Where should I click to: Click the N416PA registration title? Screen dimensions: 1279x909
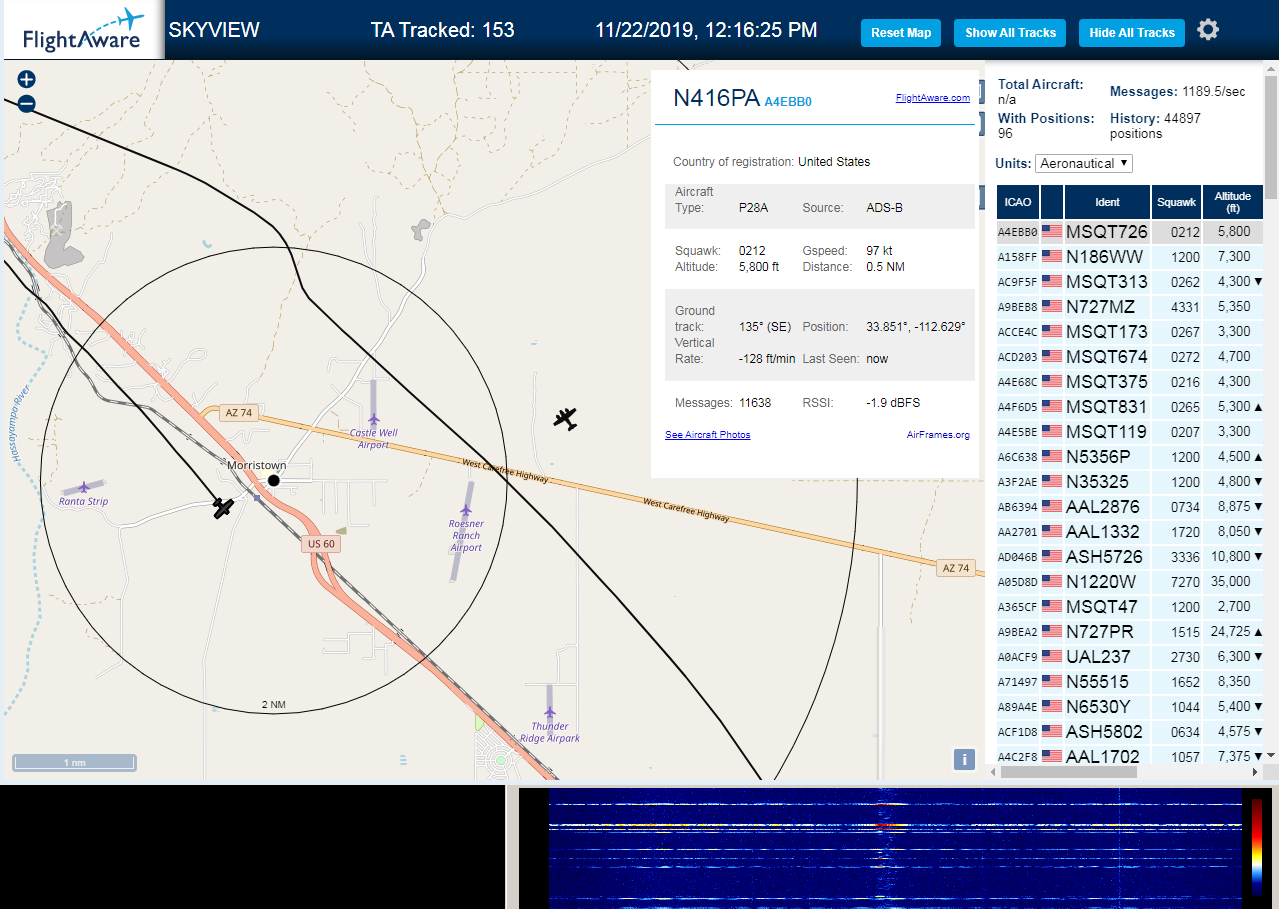pyautogui.click(x=716, y=98)
